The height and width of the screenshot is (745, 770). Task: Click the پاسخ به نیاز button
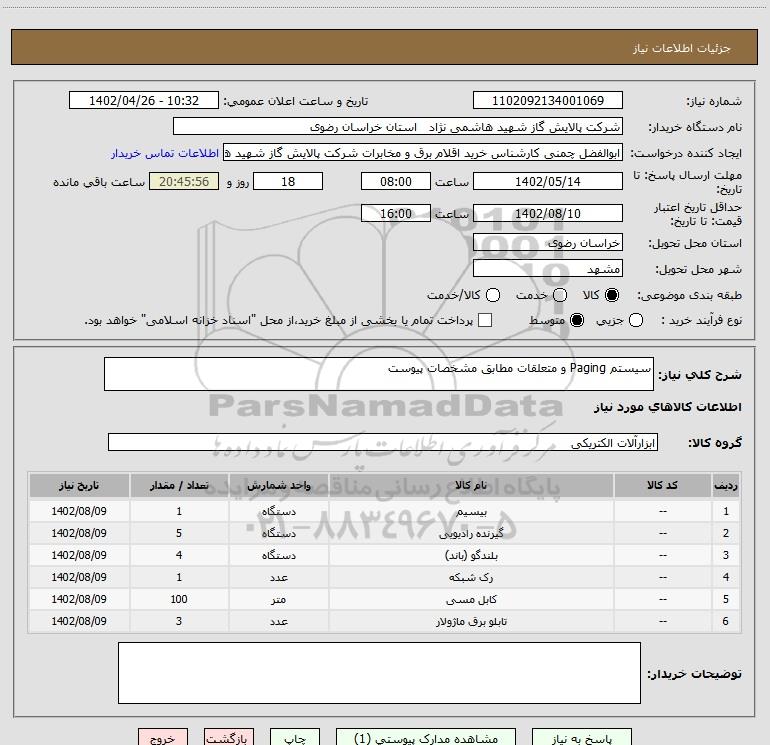coord(581,738)
